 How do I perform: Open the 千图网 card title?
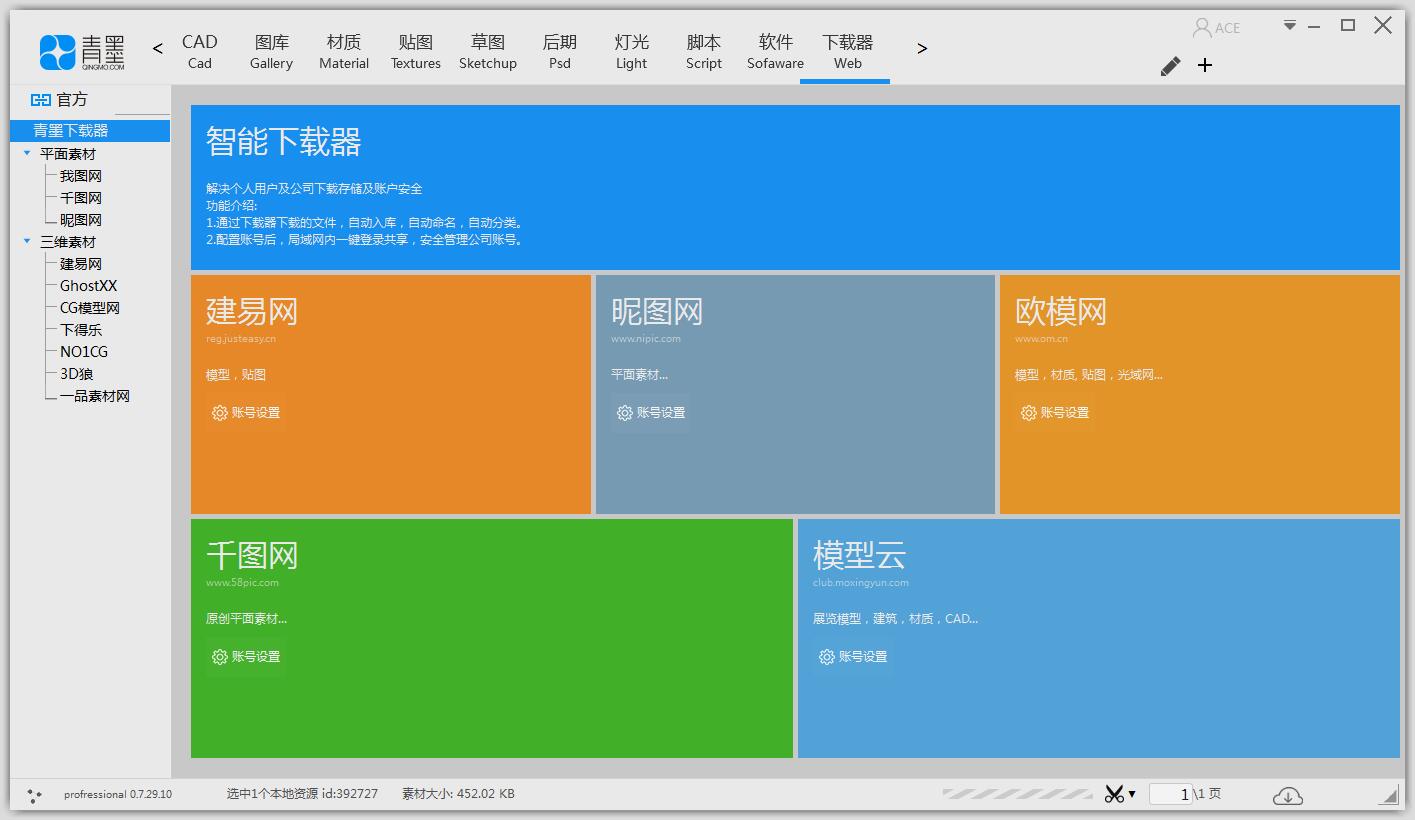[252, 555]
